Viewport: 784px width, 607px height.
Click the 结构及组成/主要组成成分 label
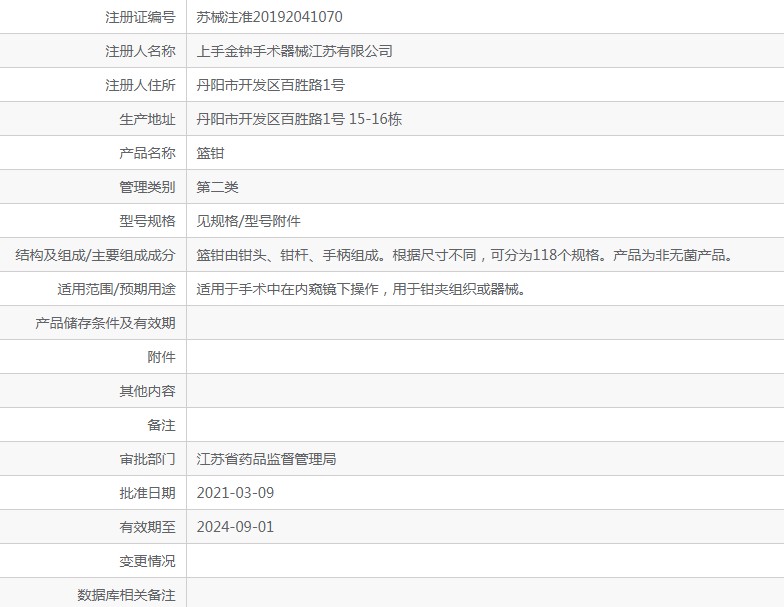pyautogui.click(x=95, y=255)
